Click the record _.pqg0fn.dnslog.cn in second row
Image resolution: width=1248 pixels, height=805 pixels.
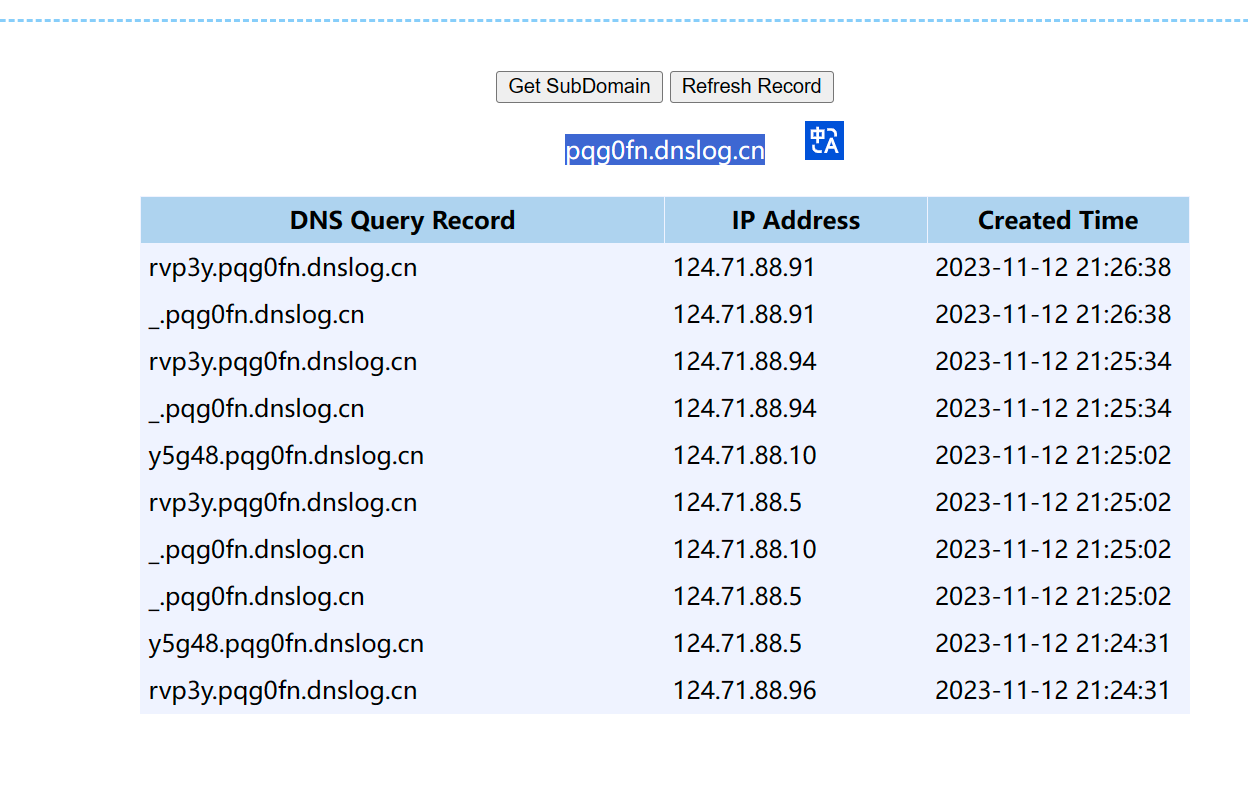tap(255, 314)
